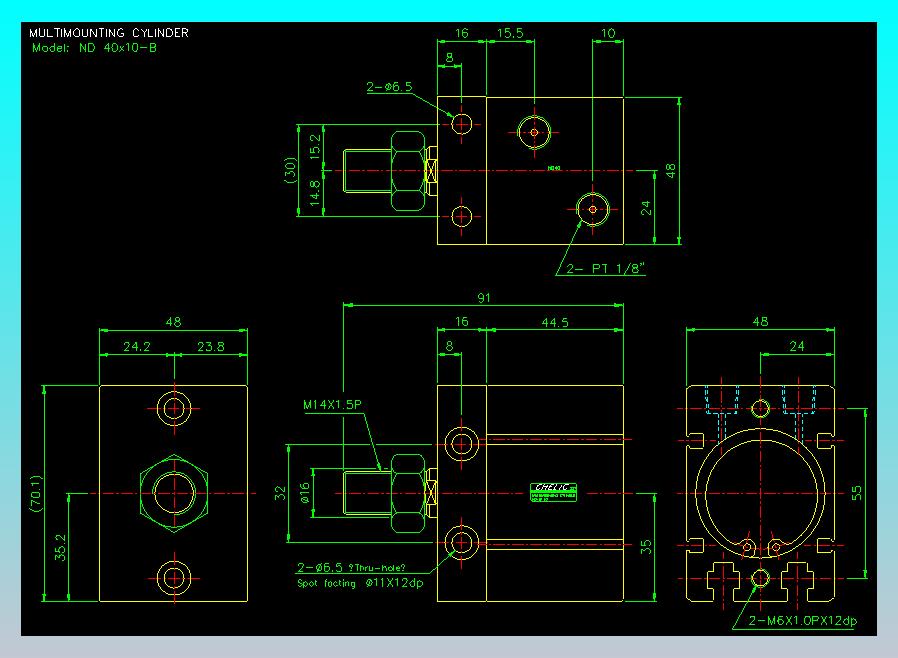Select the hexagonal nut outline in the front-face view
This screenshot has width=898, height=658.
coord(174,493)
